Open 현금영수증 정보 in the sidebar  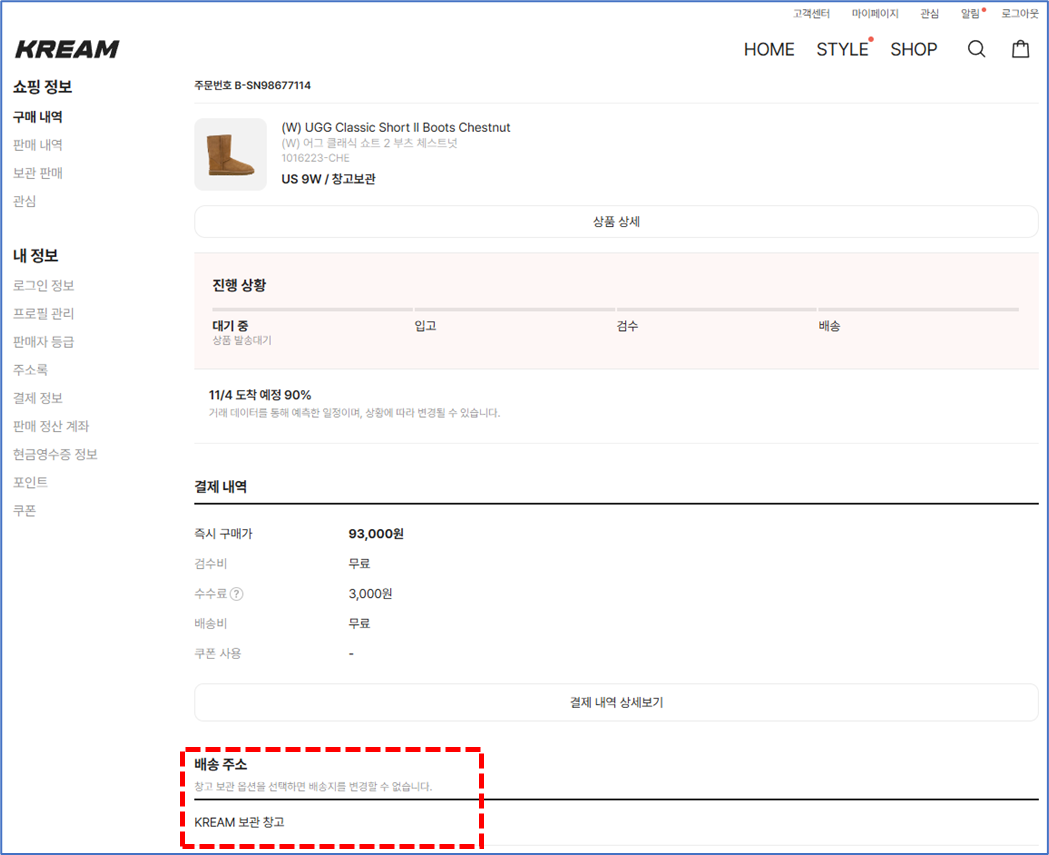point(55,454)
